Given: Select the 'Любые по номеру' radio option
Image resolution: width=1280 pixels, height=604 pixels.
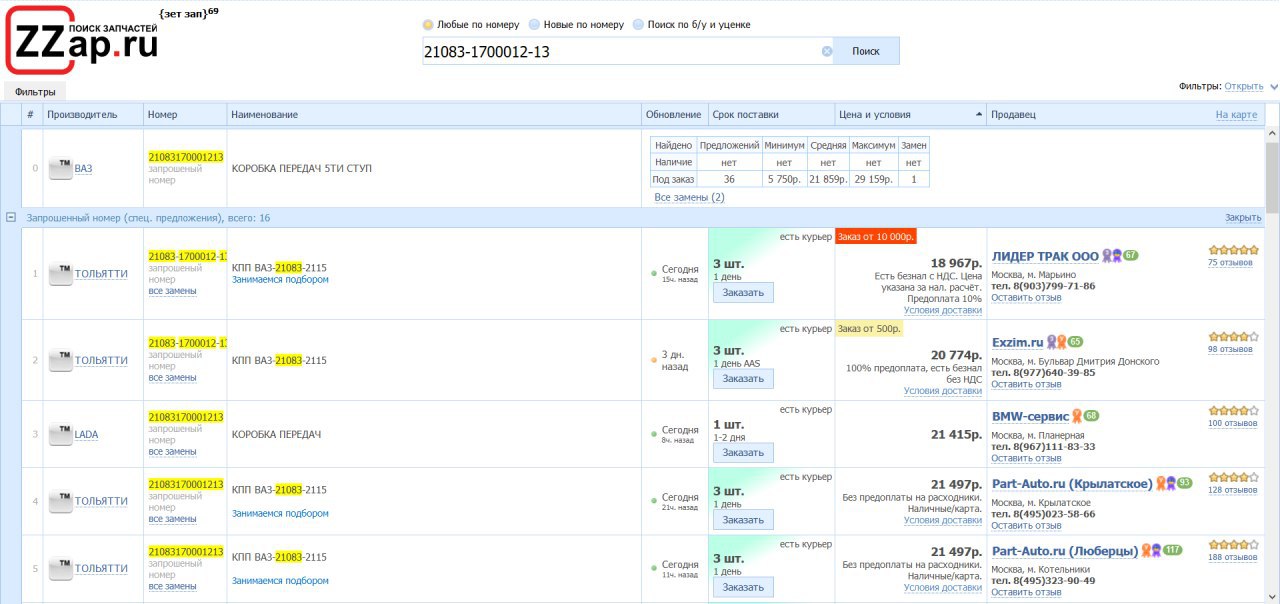Looking at the screenshot, I should [428, 24].
